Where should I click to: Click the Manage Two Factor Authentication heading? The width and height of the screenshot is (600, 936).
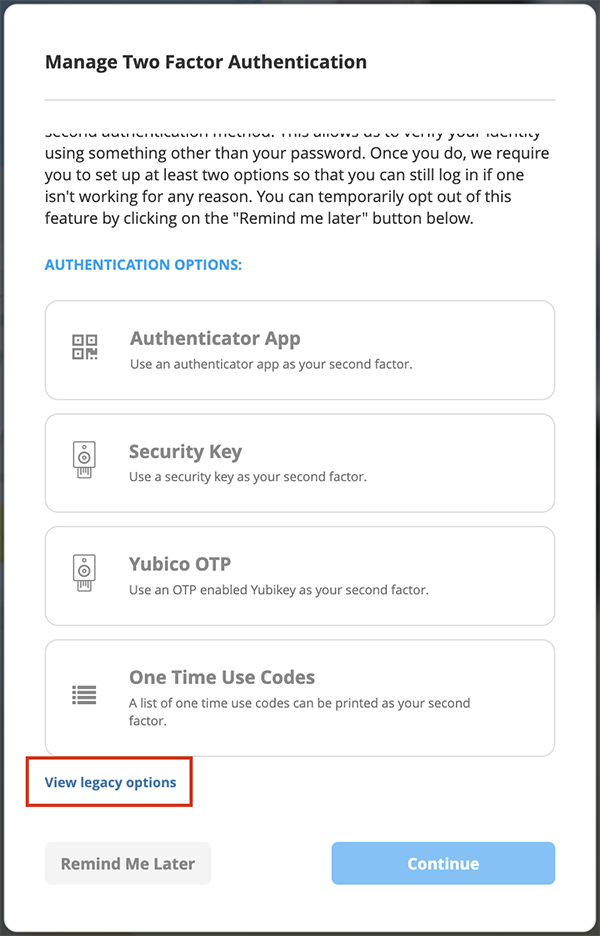206,62
